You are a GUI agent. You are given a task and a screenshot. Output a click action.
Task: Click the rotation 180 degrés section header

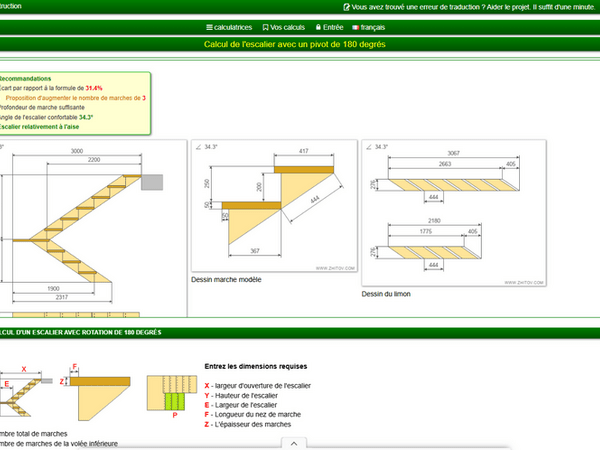(80, 332)
